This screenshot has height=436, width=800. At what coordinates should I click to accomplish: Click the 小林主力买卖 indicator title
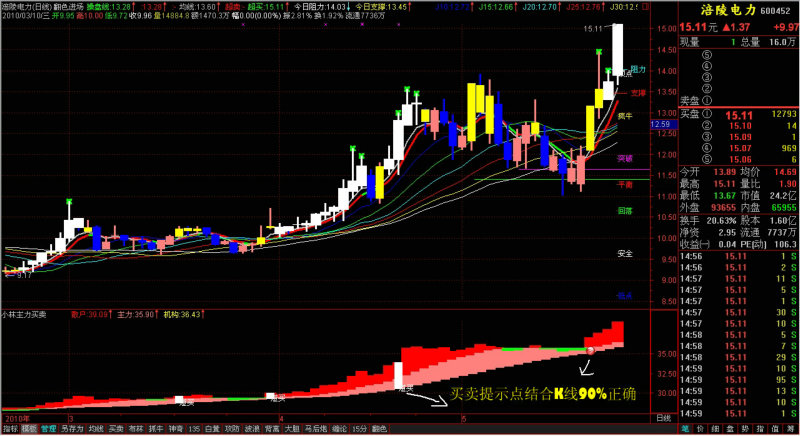tap(23, 315)
